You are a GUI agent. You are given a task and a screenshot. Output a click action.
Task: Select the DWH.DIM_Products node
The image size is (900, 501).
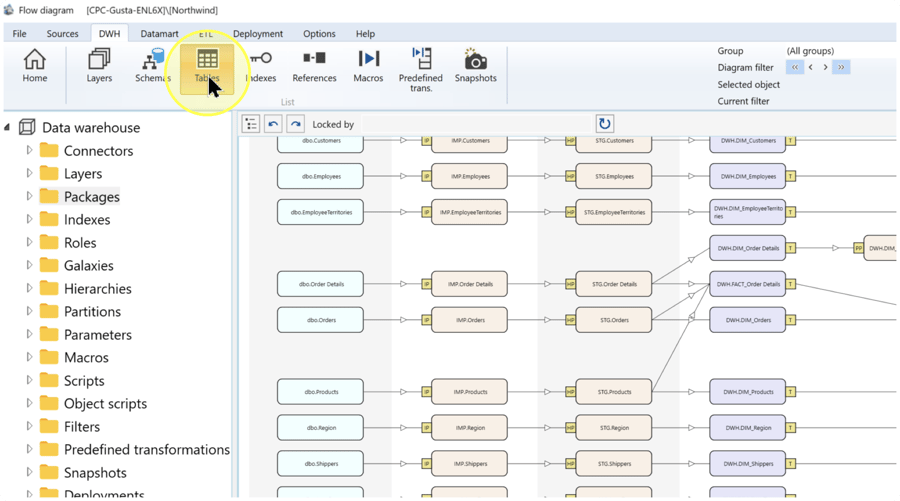pyautogui.click(x=747, y=391)
